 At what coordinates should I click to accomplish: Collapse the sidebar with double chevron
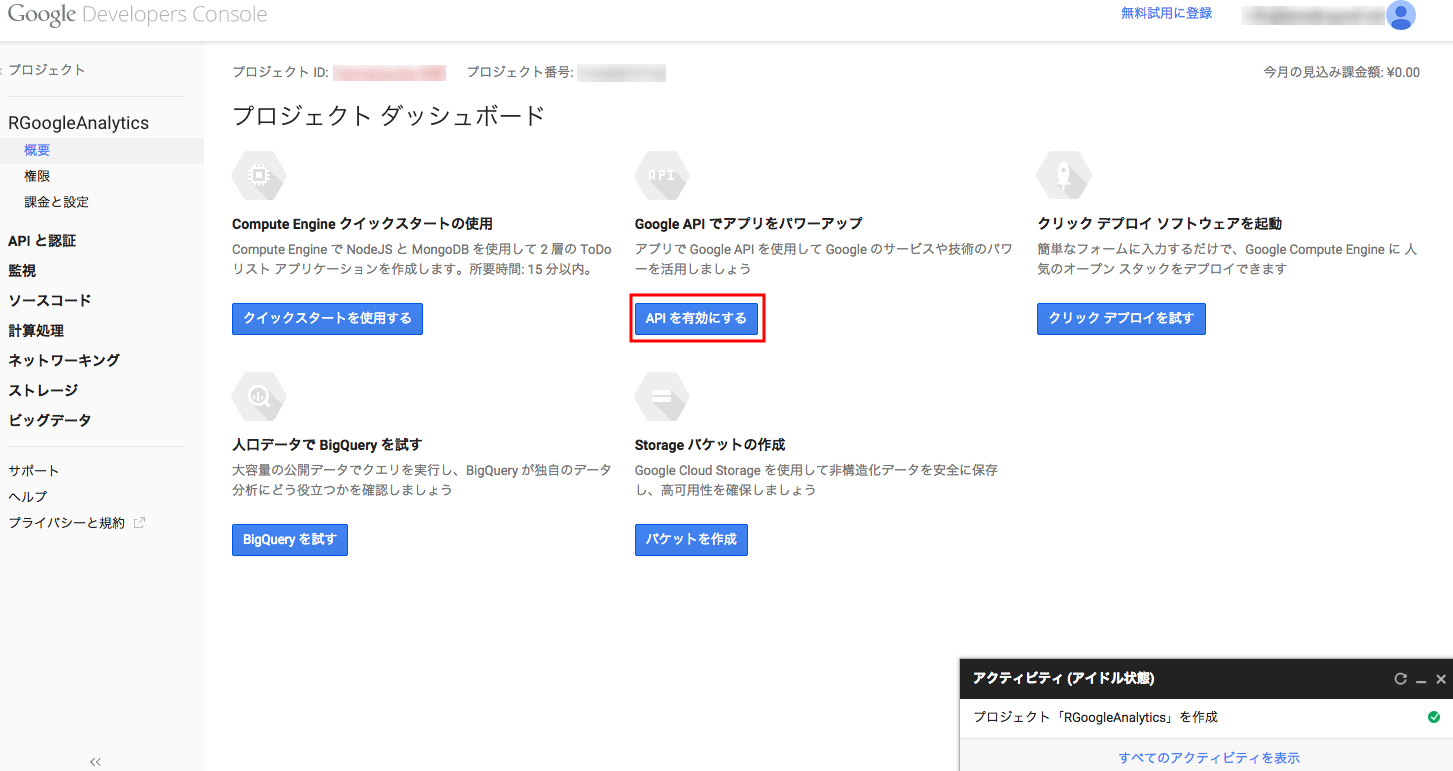[x=96, y=762]
